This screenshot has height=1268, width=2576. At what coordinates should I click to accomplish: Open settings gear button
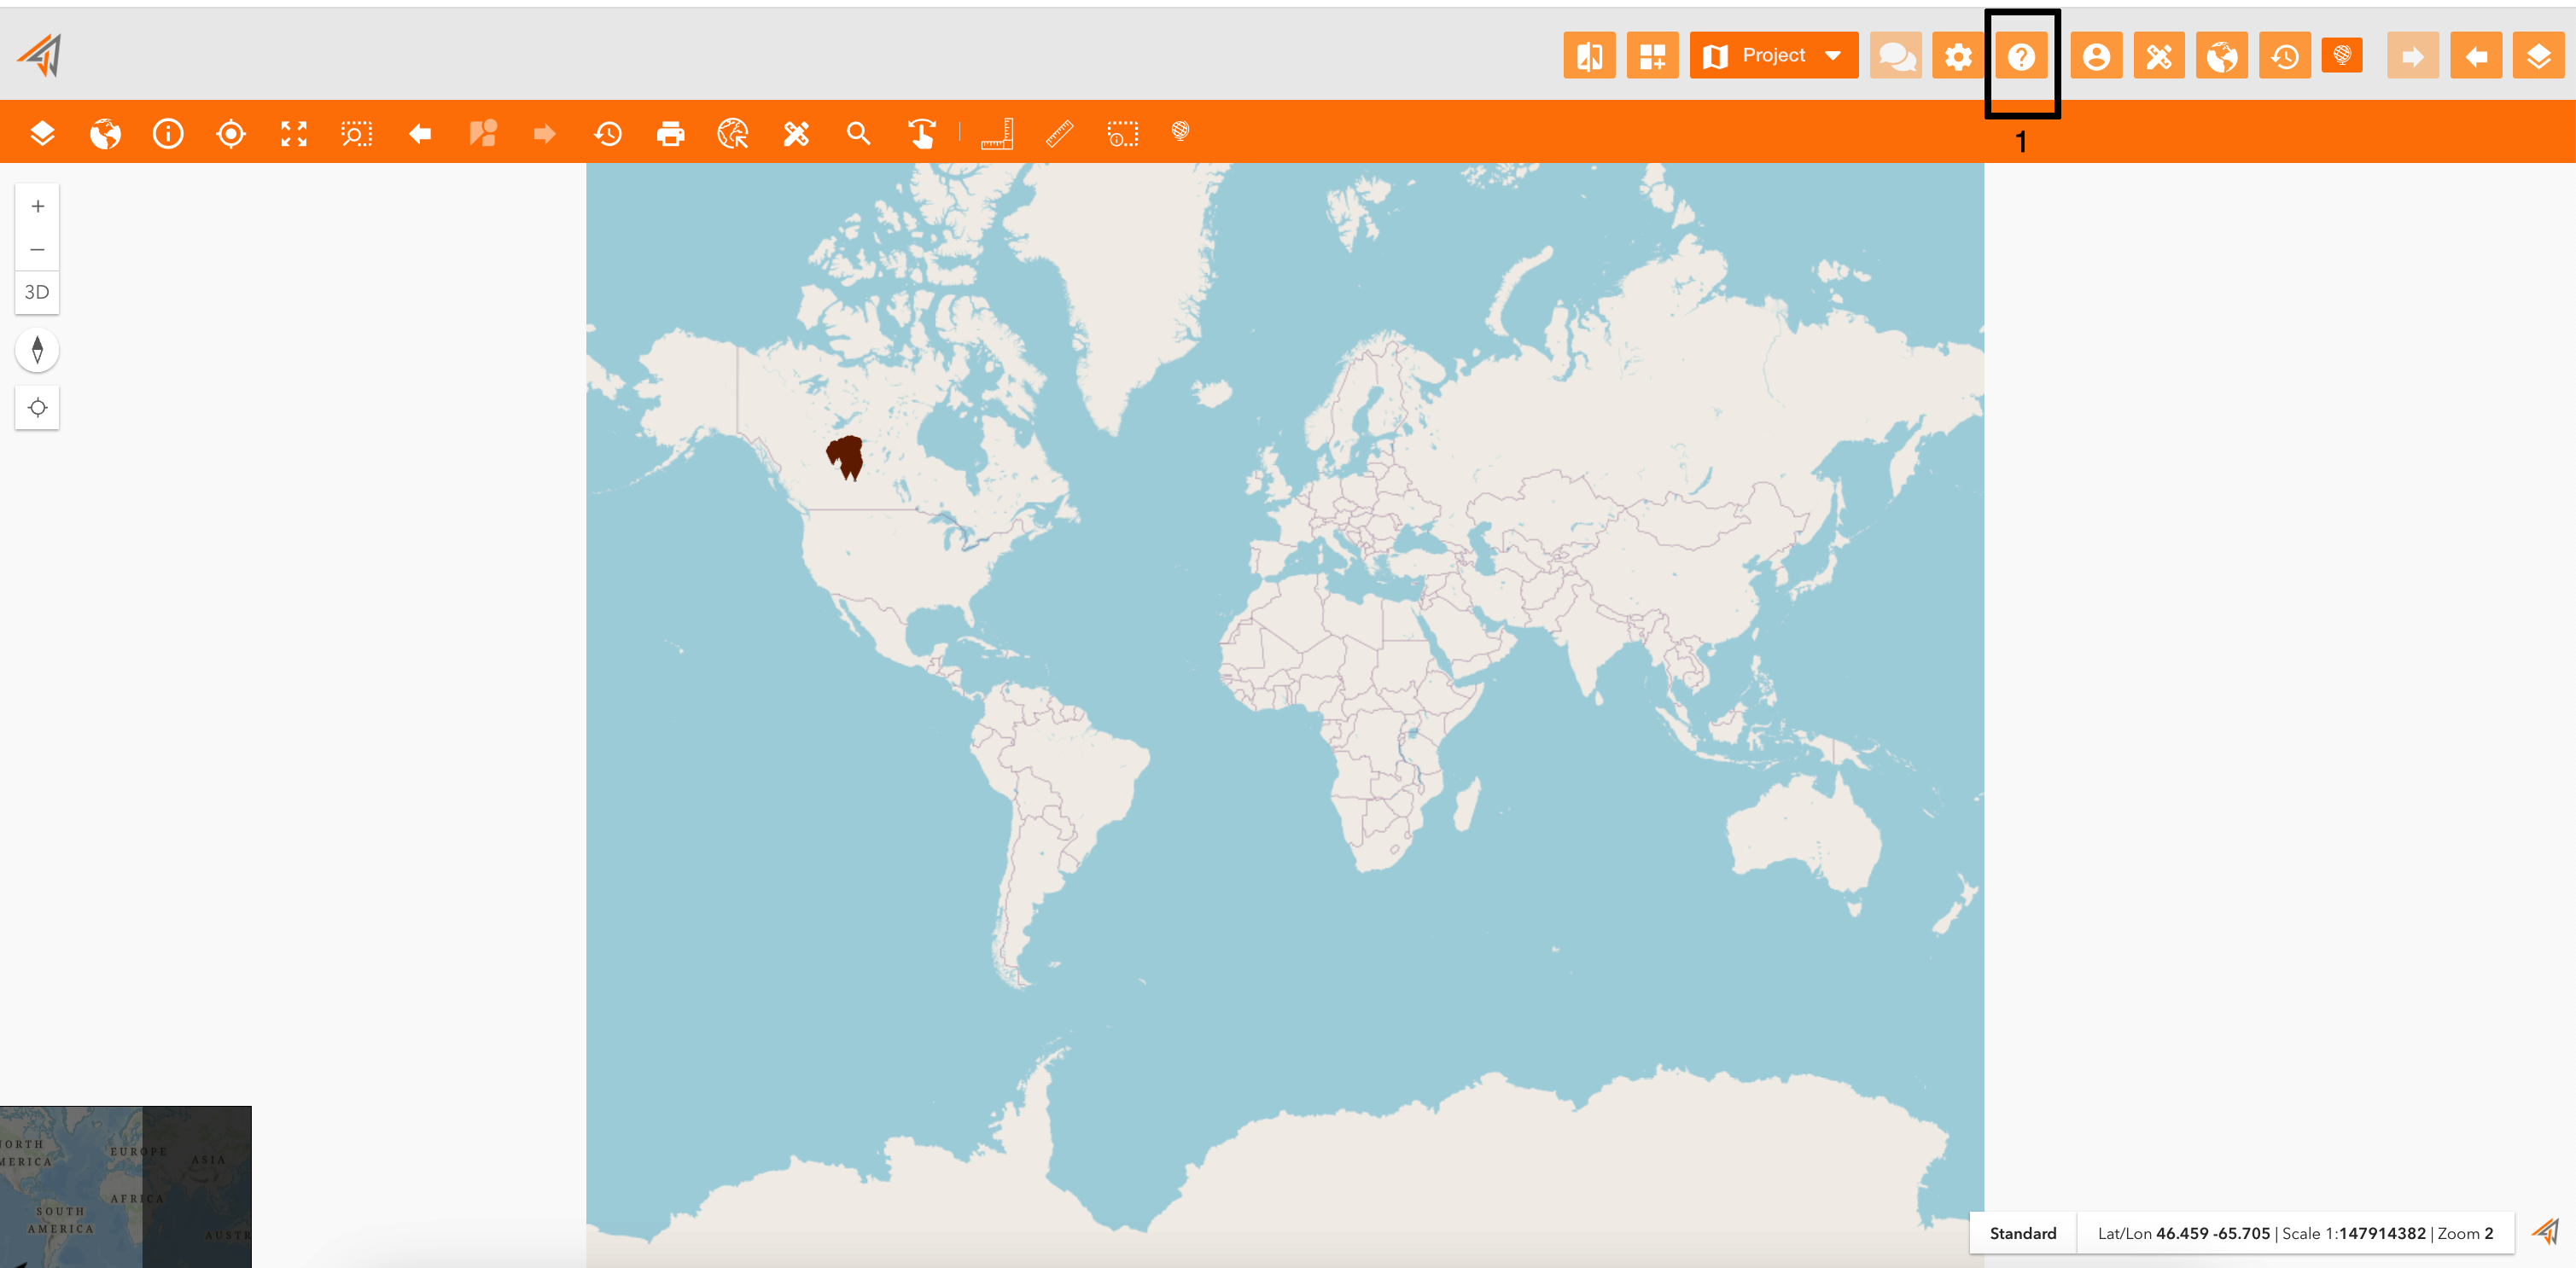(x=1958, y=56)
